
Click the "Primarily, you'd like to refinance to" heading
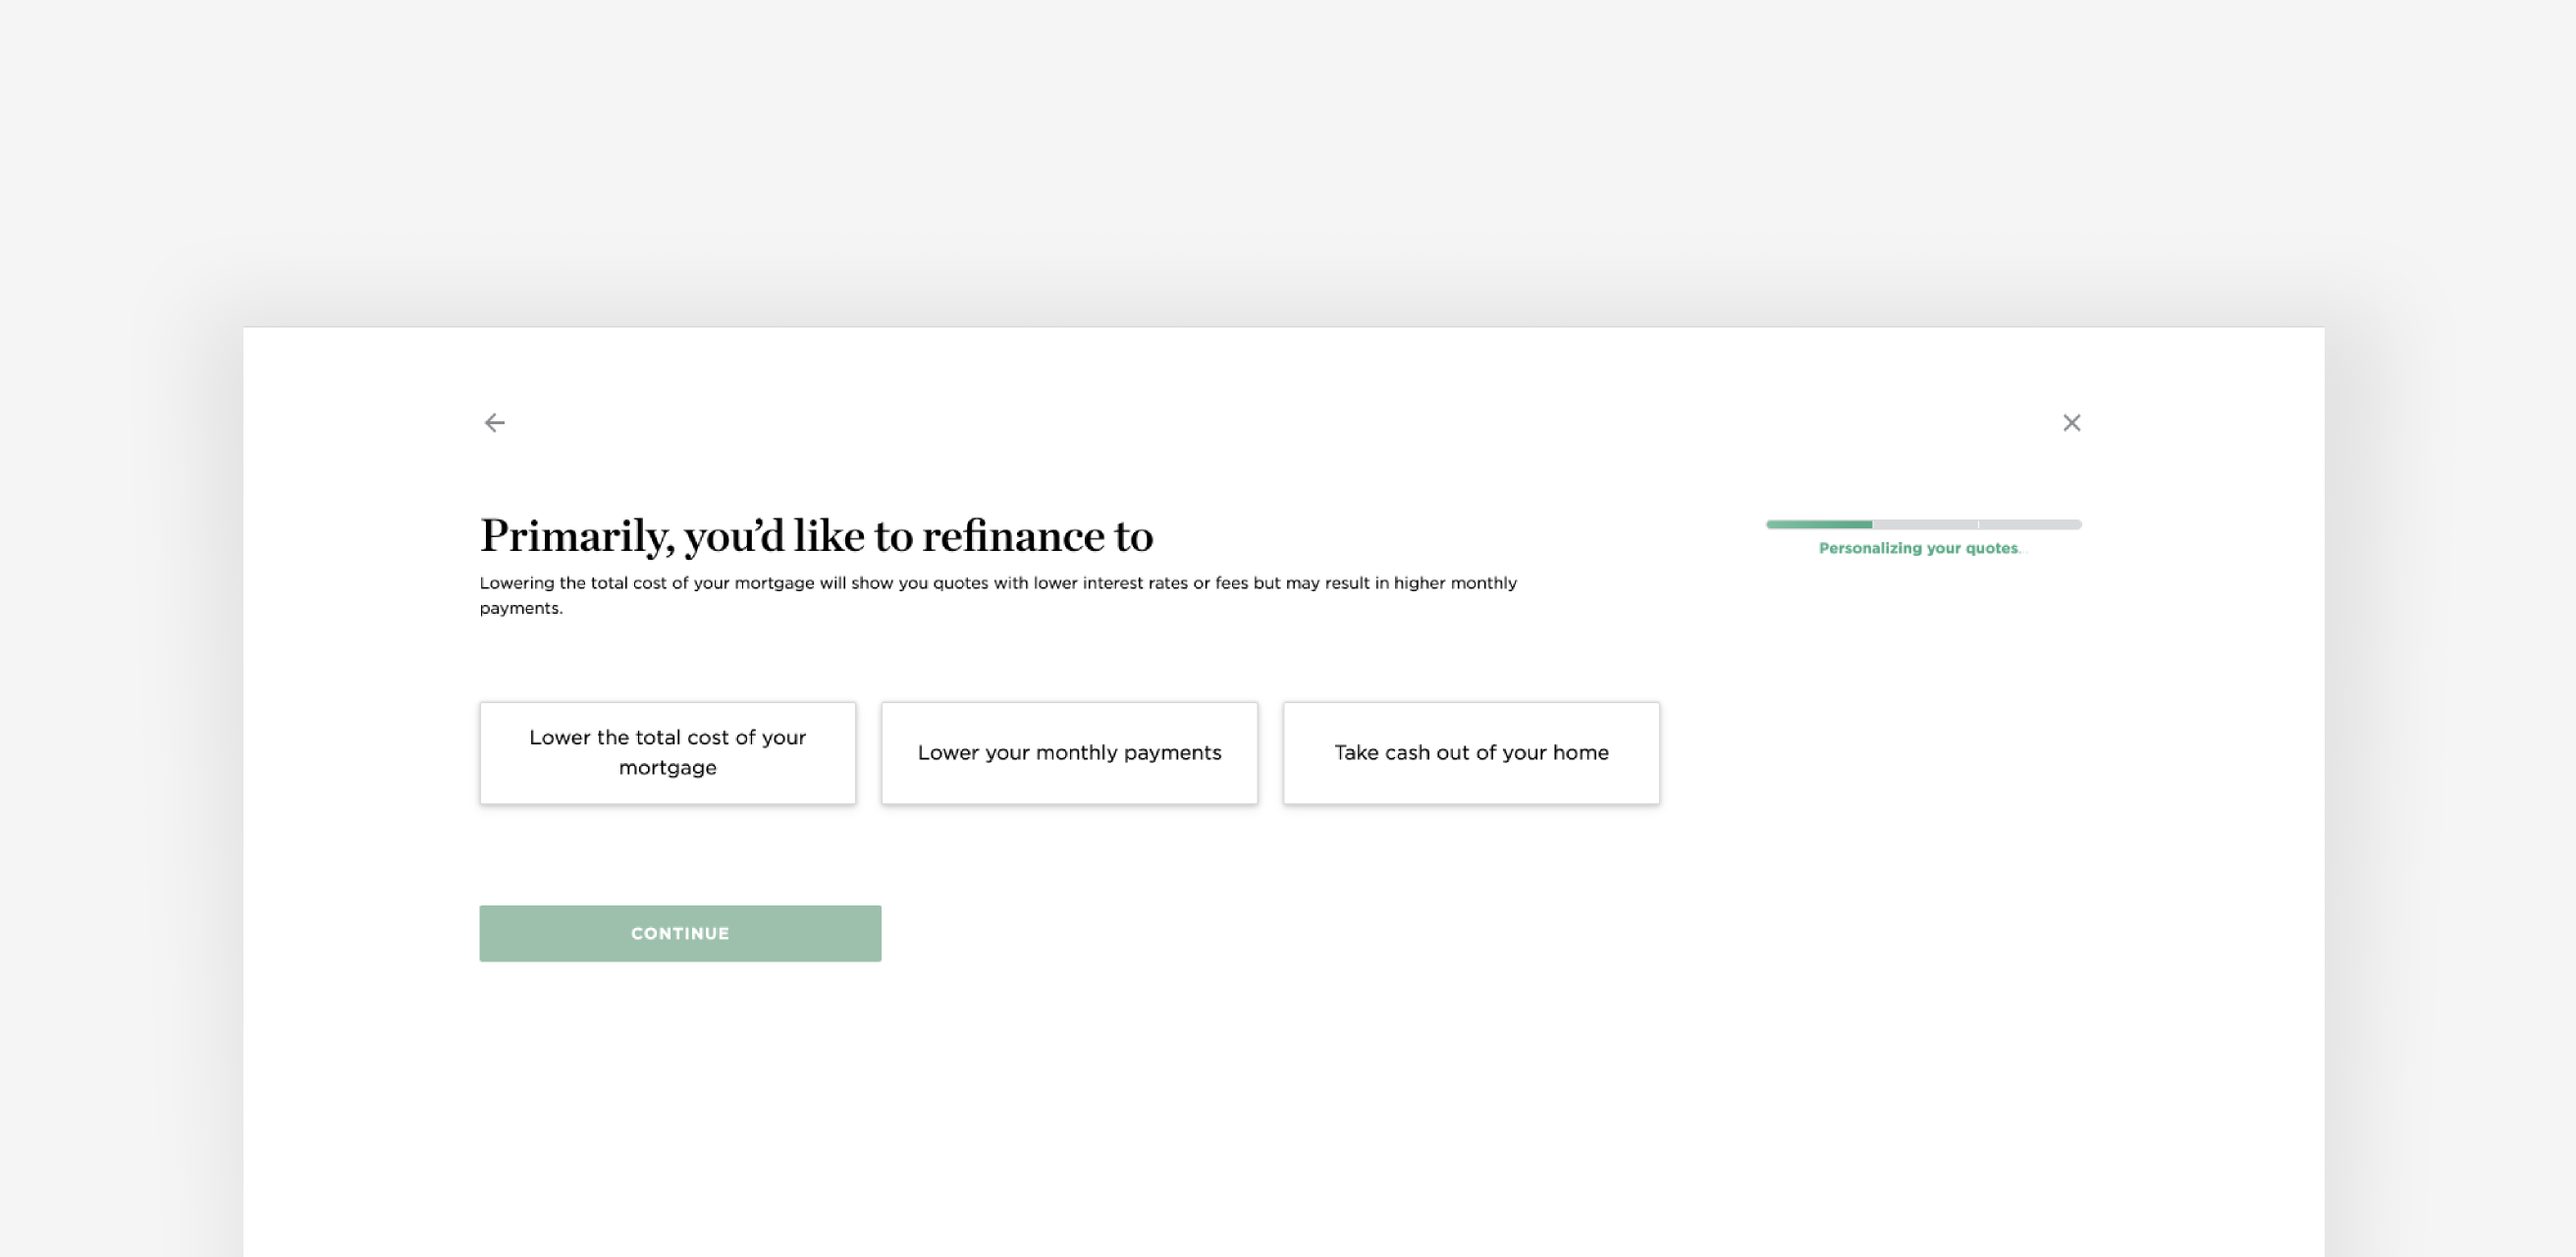pos(816,536)
